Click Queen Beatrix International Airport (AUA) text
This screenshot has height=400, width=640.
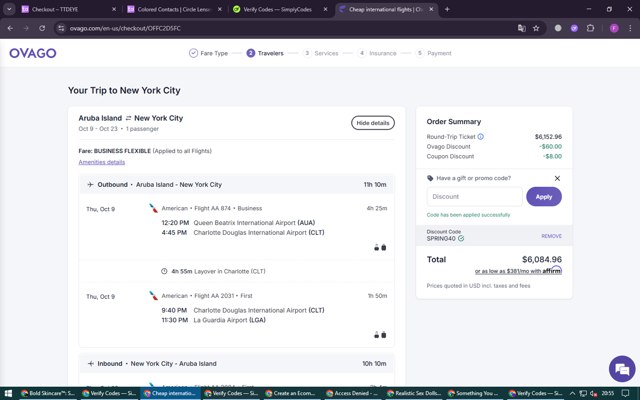click(x=254, y=222)
